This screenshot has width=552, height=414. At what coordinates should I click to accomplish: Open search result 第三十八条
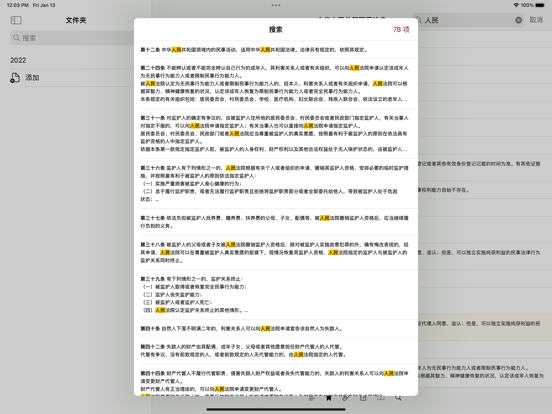[x=276, y=252]
